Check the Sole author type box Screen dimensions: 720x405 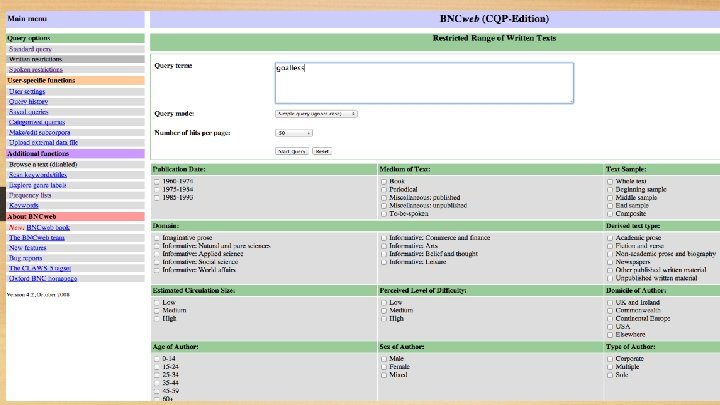pos(610,375)
